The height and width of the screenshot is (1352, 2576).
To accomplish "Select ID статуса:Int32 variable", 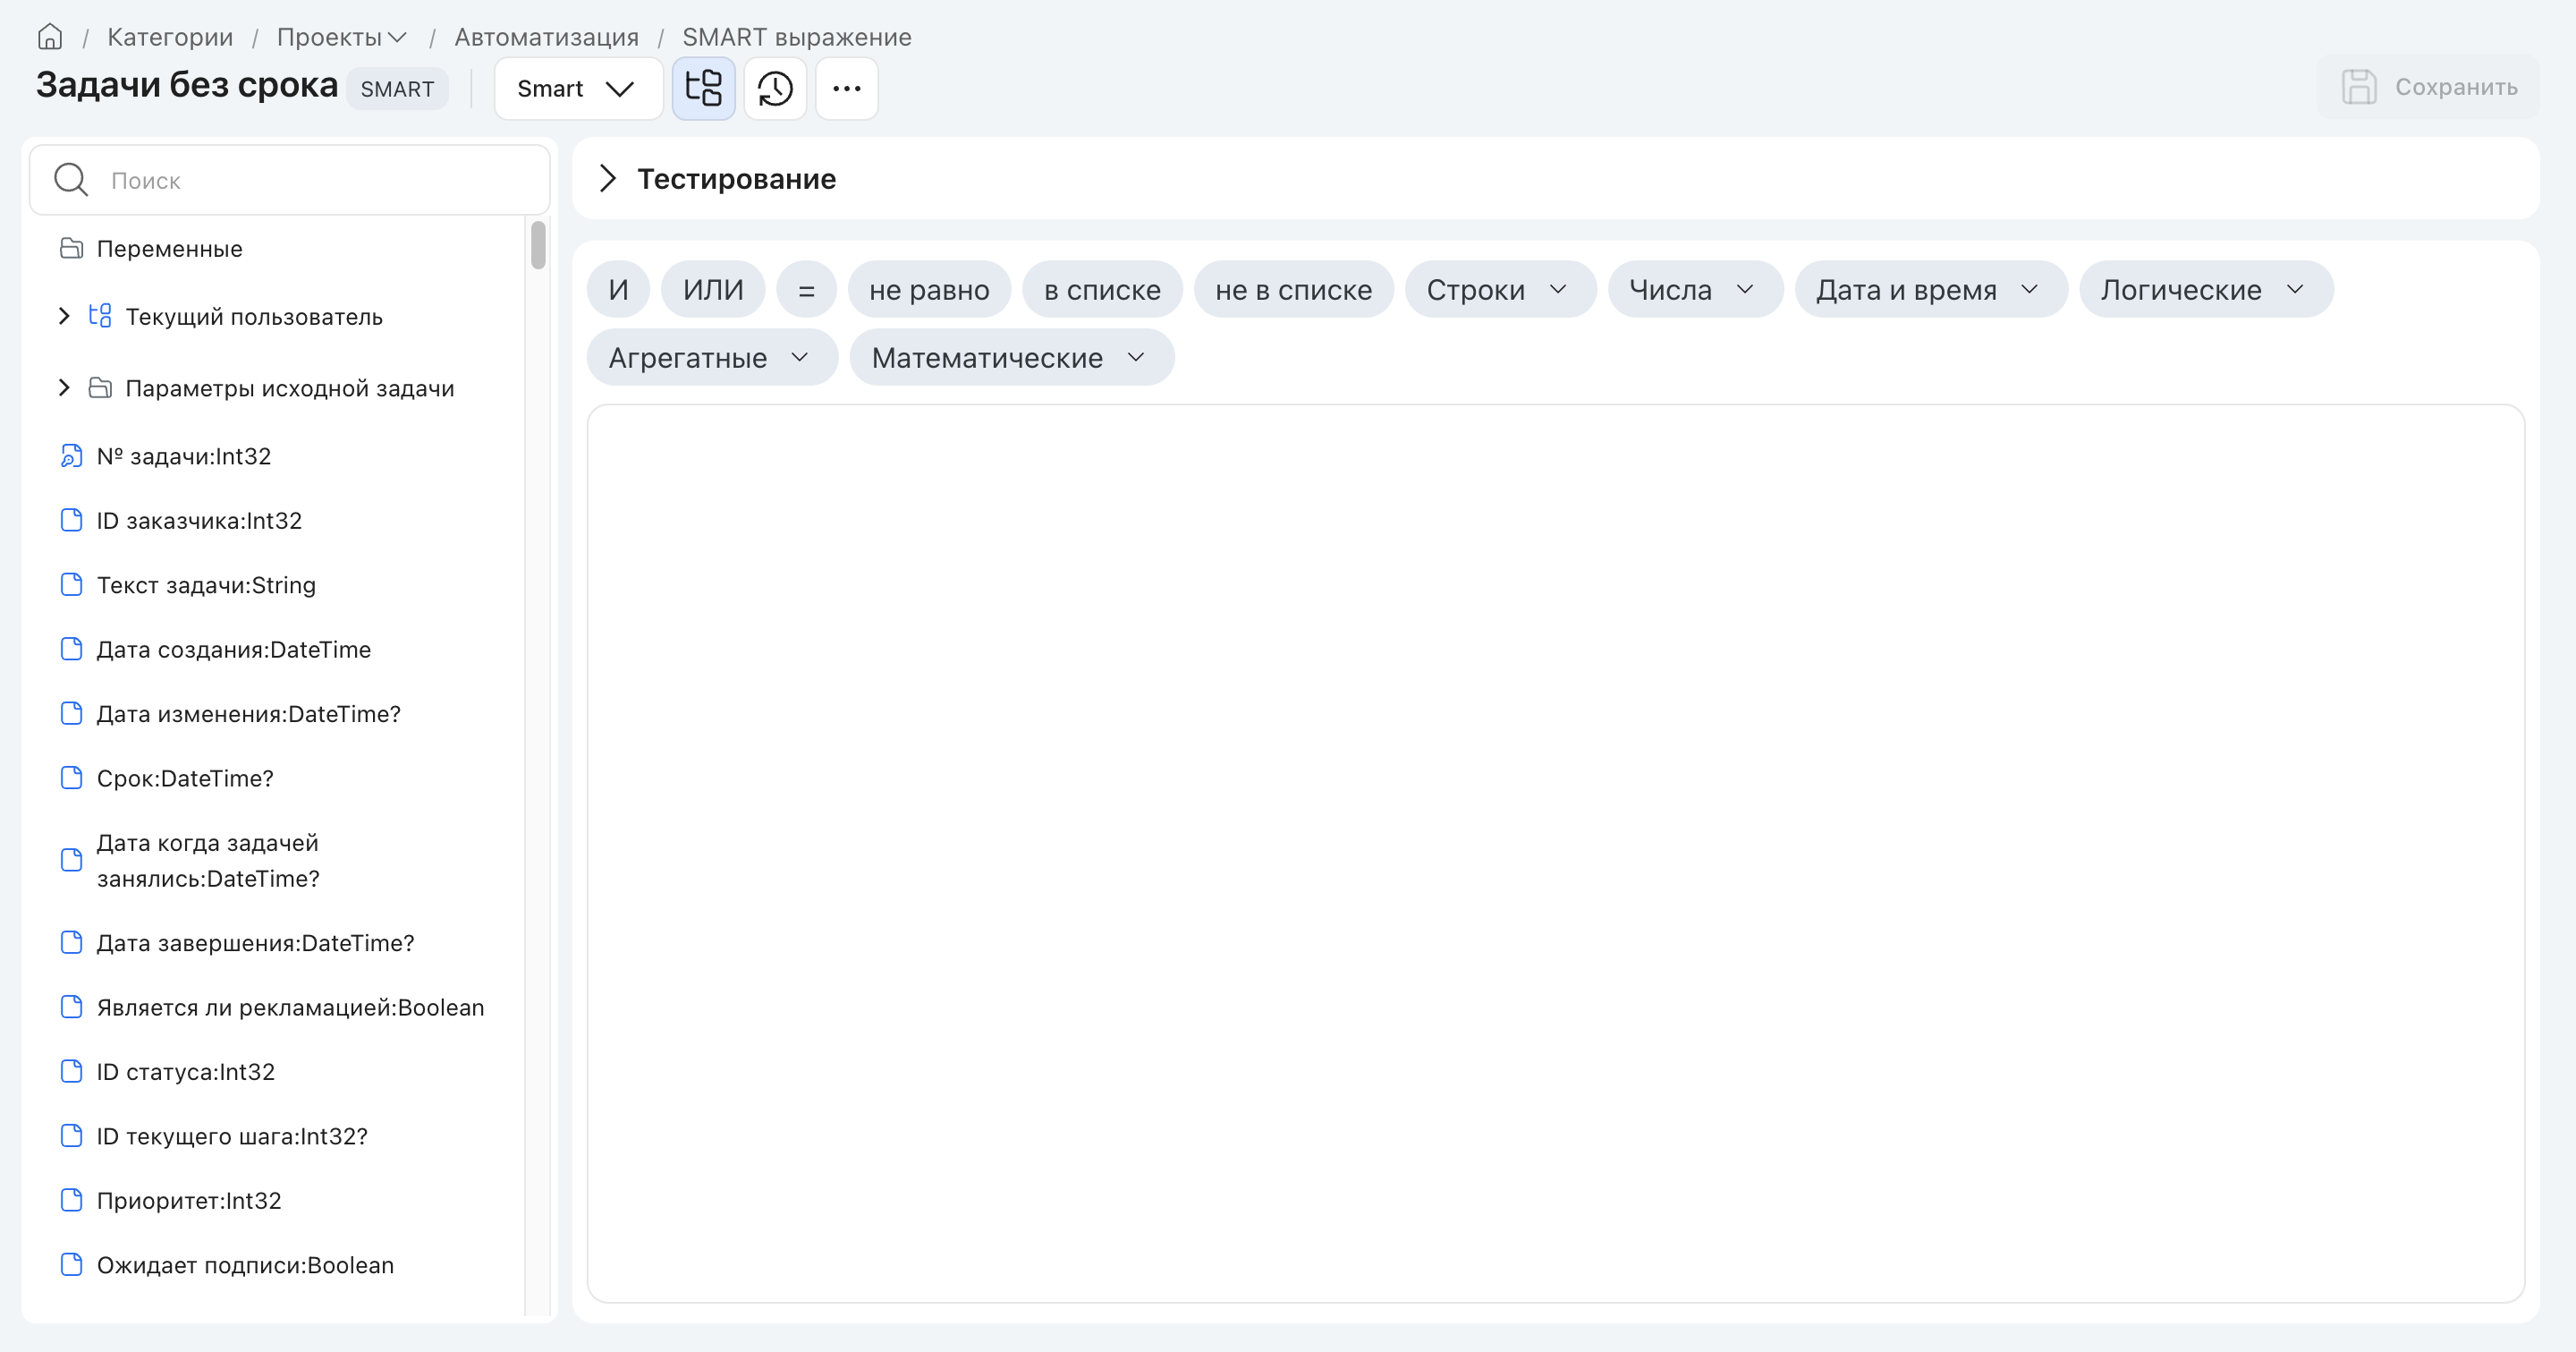I will pos(186,1071).
